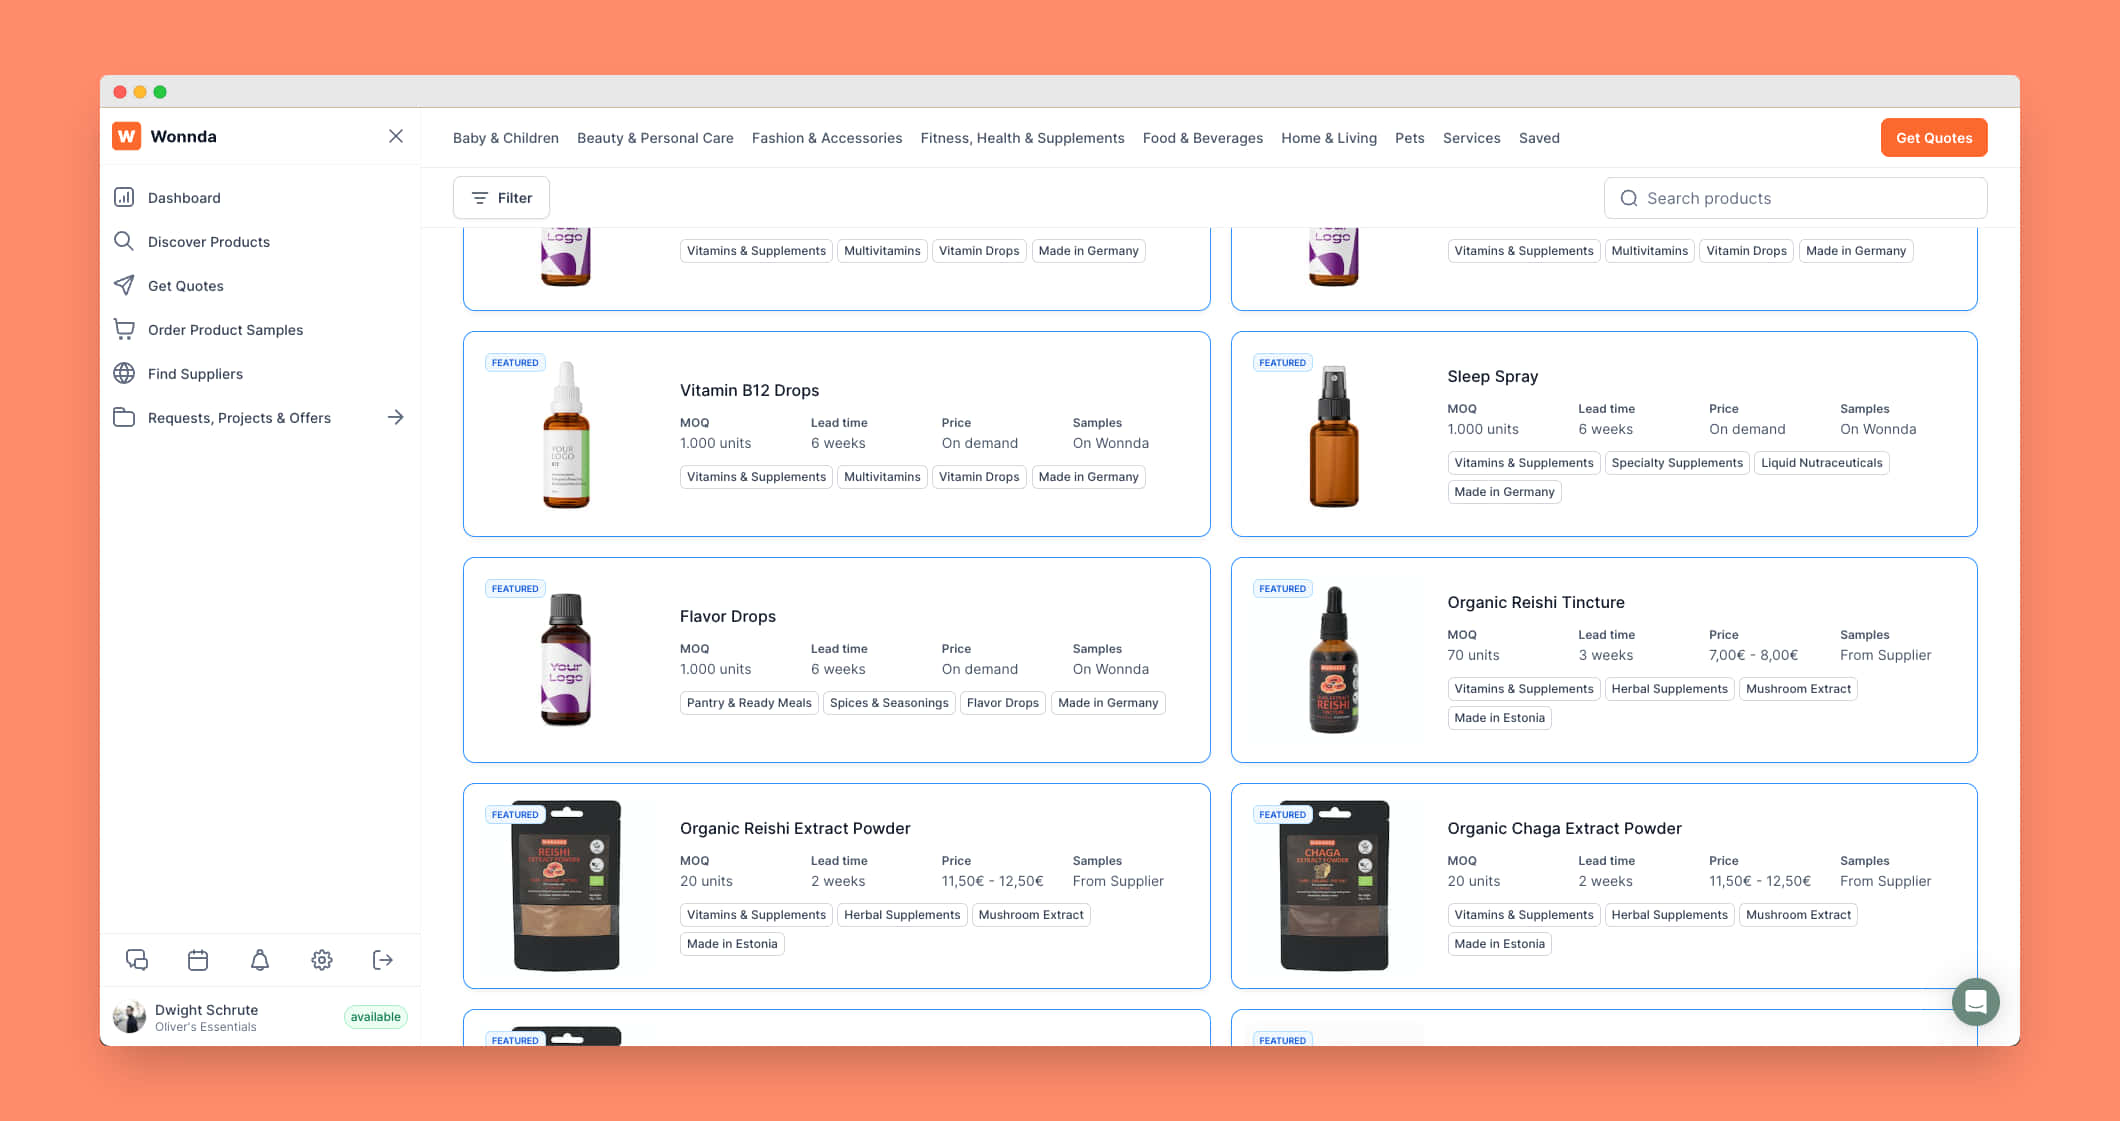Open the Organic Reishi Tincture title
This screenshot has width=2120, height=1121.
(1536, 602)
